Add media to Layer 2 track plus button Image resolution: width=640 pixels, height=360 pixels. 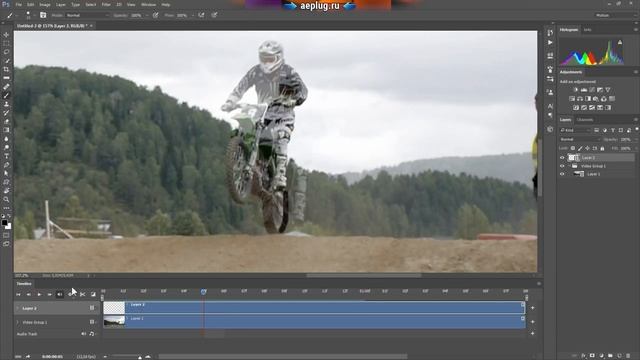(533, 308)
